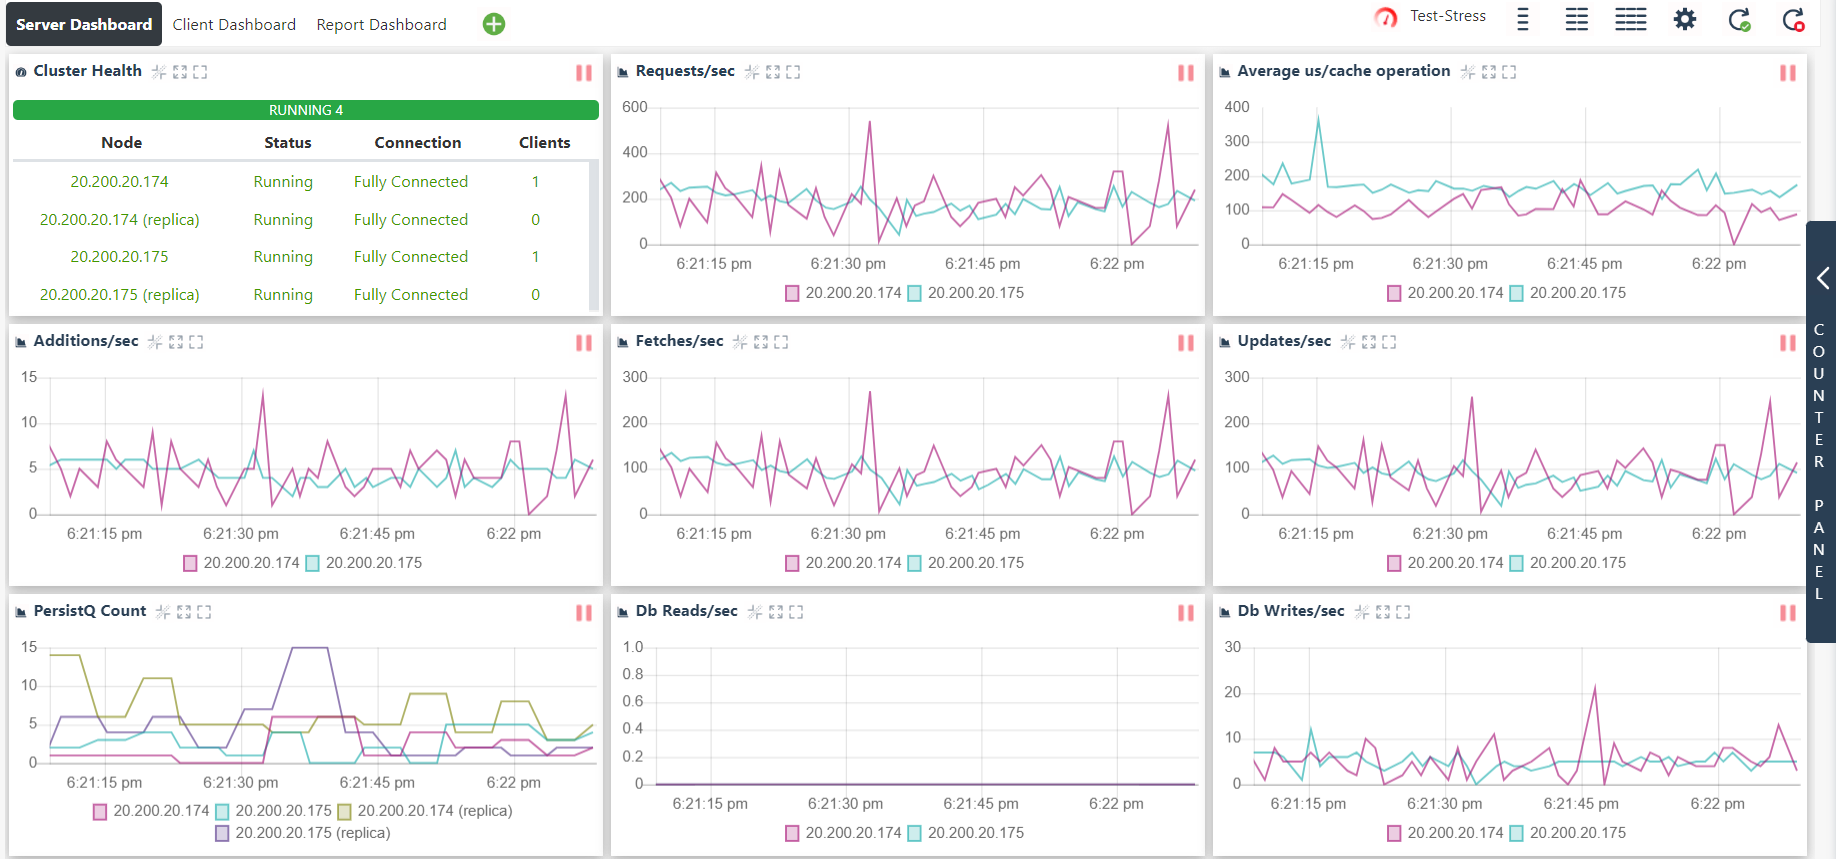Expand Requests/sec panel with corner icon
1836x859 pixels.
pos(773,72)
